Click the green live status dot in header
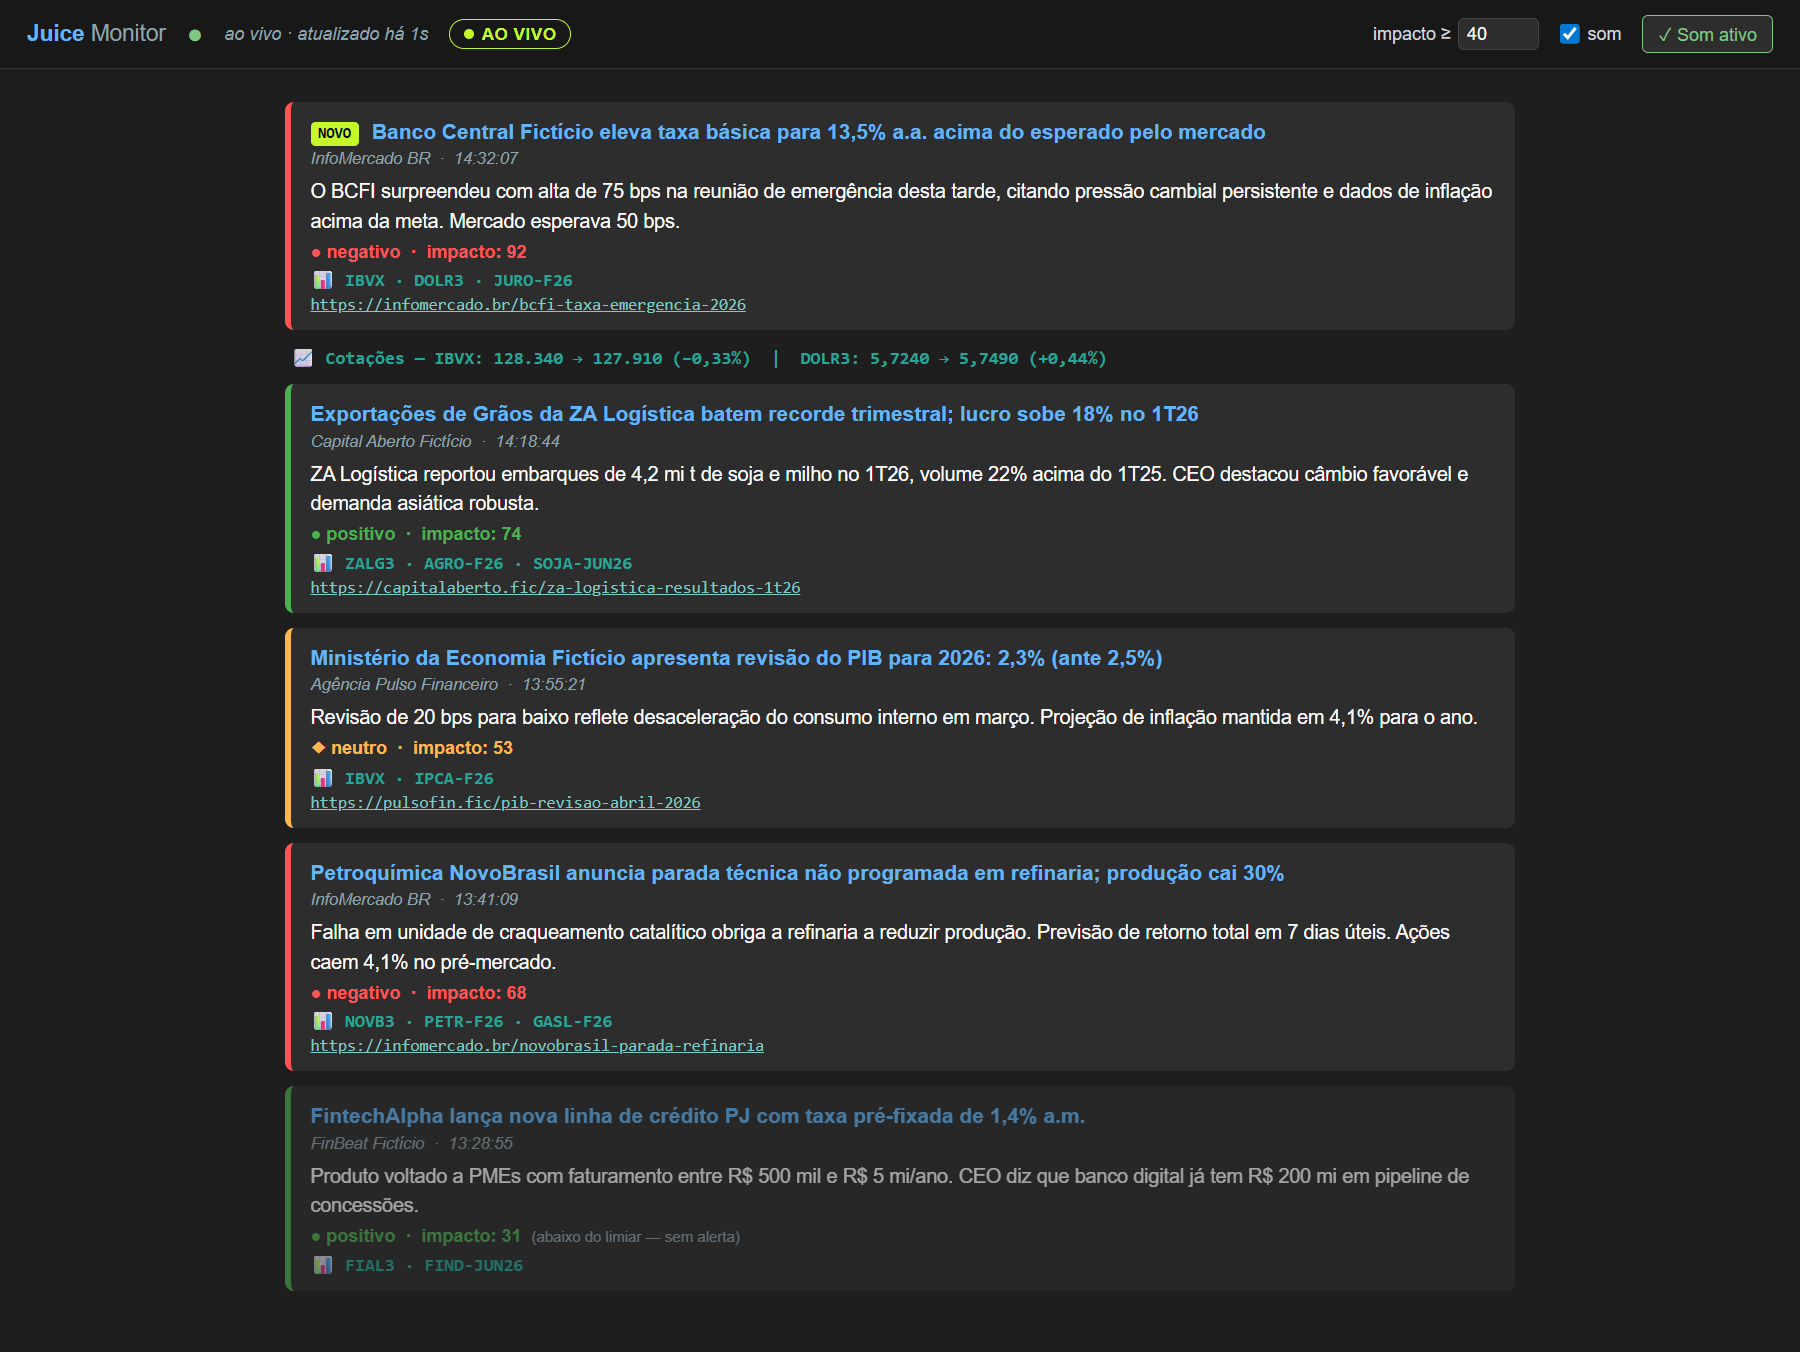 point(195,35)
